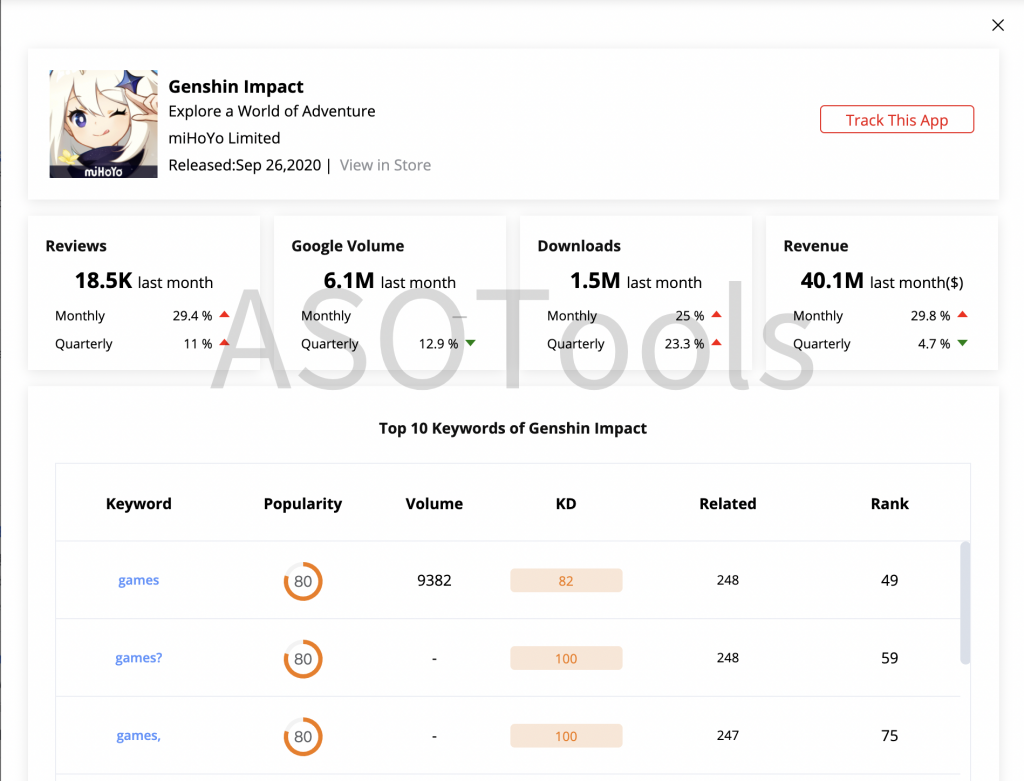This screenshot has width=1024, height=781.
Task: Click the keywords table scrollbar
Action: pyautogui.click(x=965, y=603)
